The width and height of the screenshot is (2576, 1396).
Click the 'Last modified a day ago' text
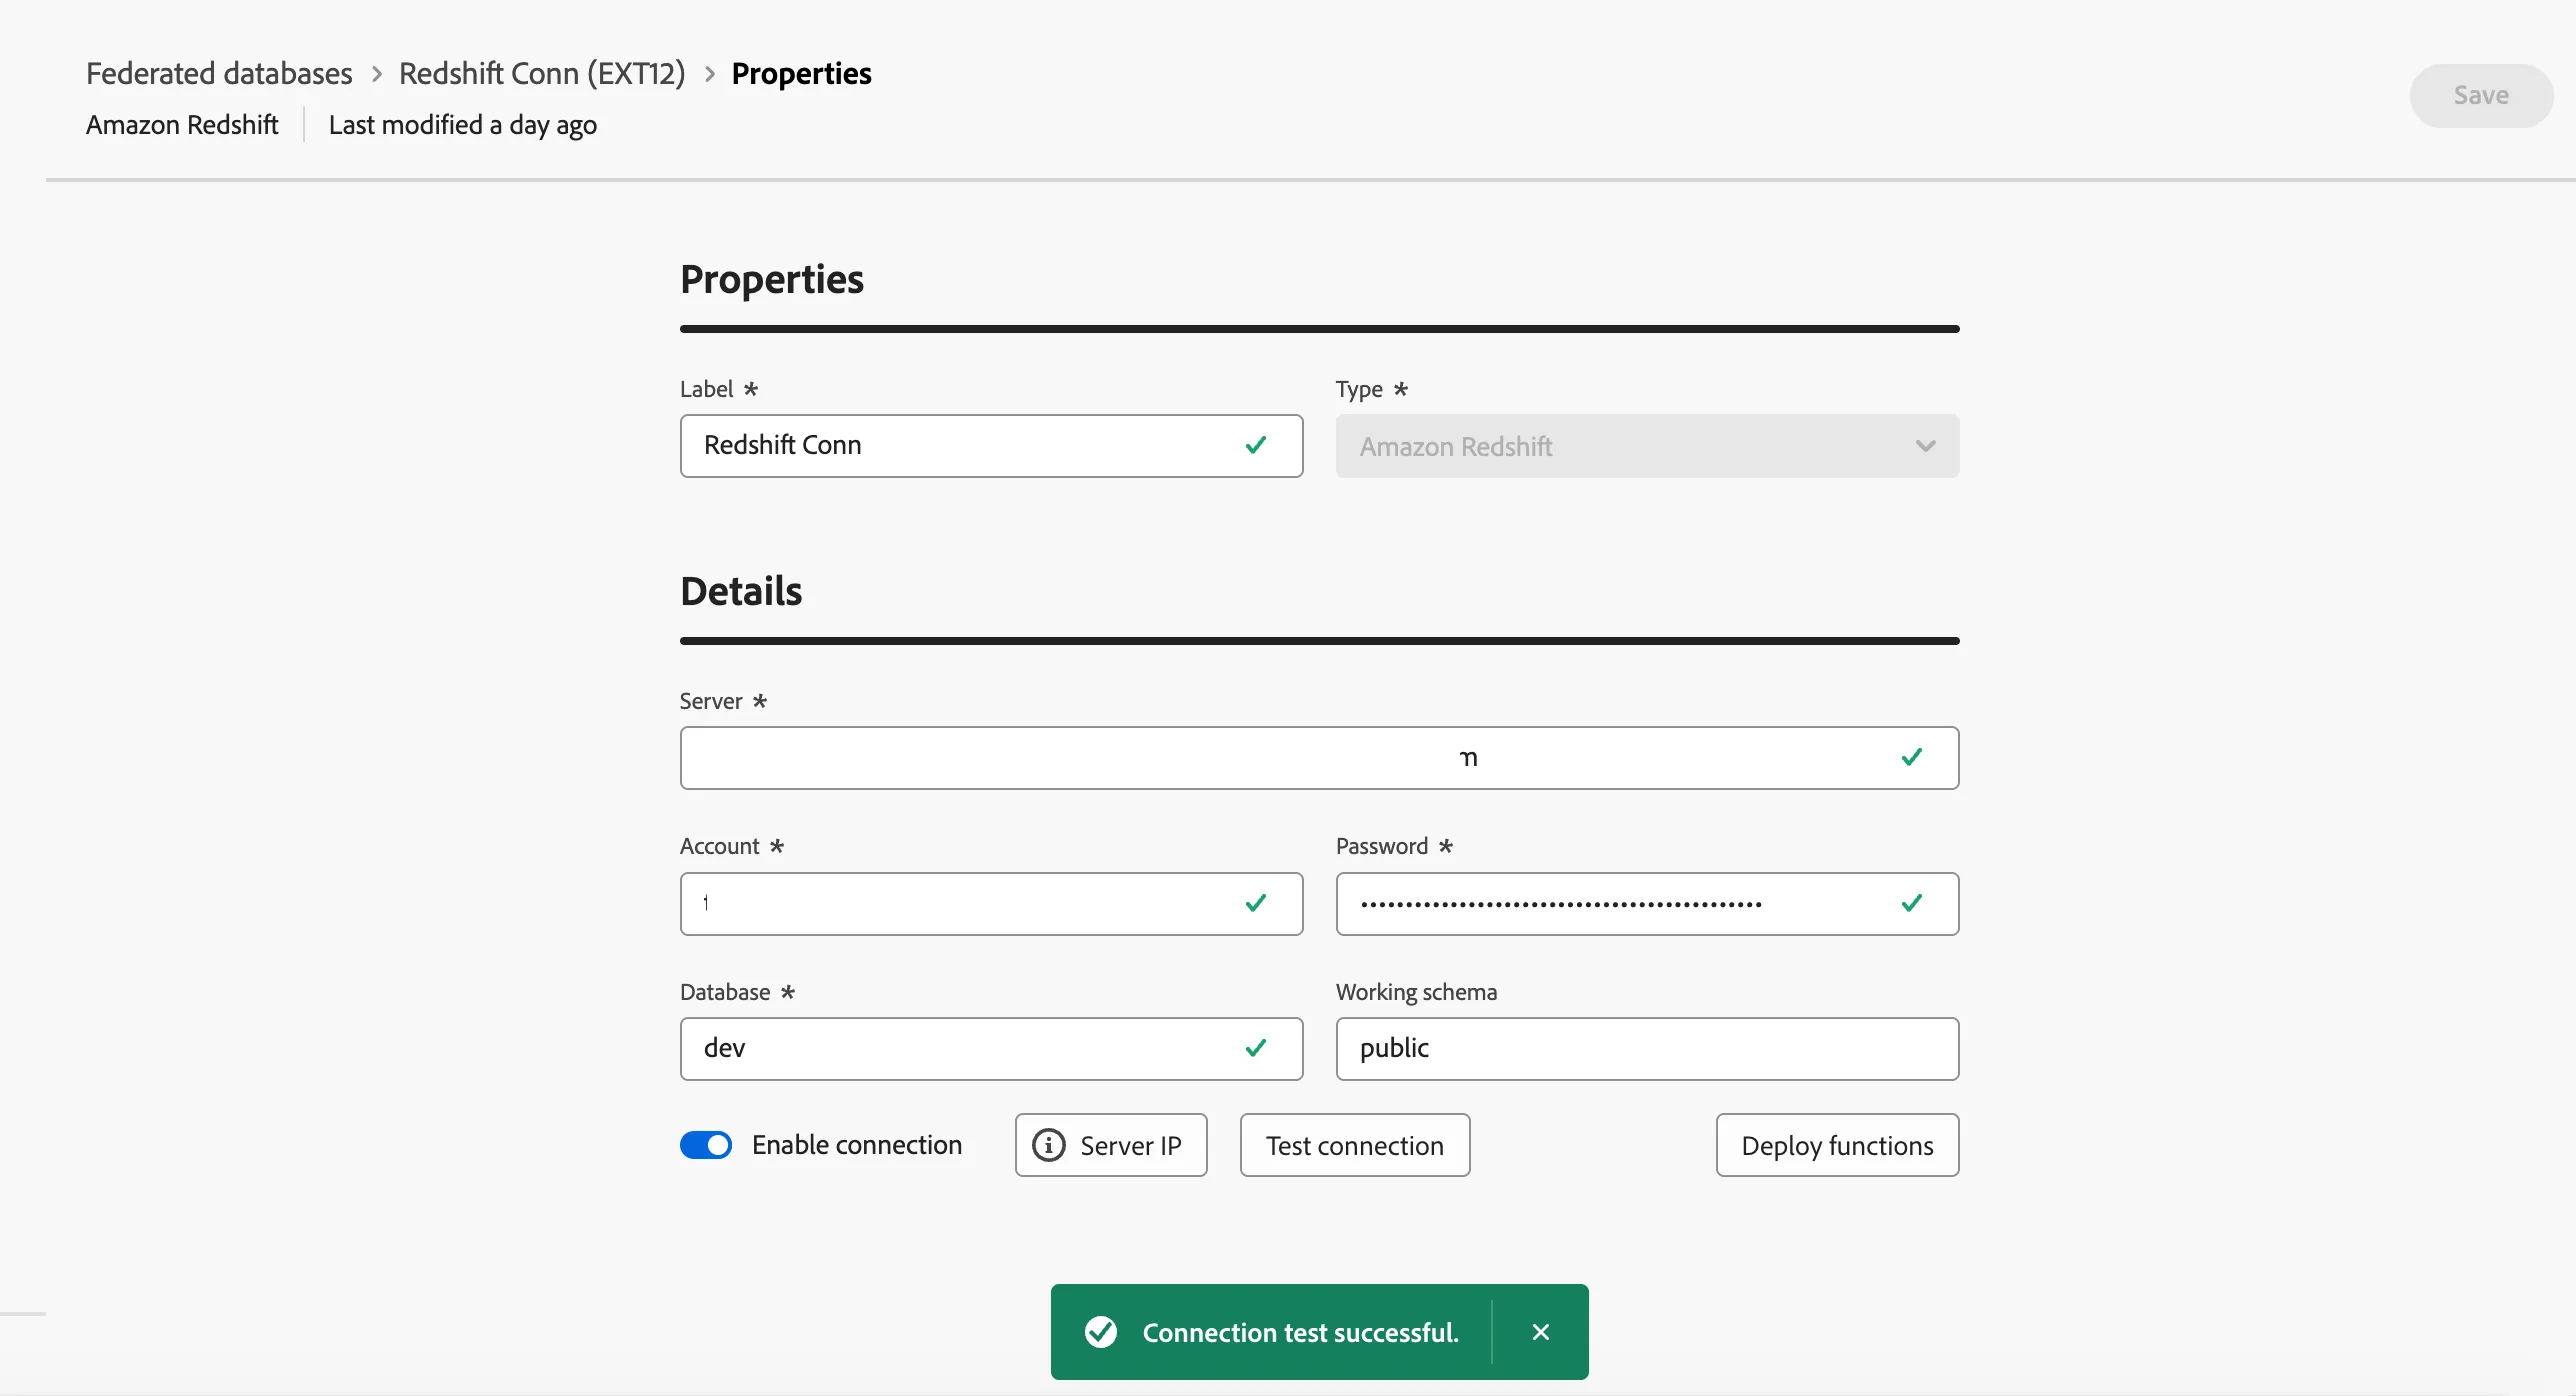pyautogui.click(x=463, y=125)
